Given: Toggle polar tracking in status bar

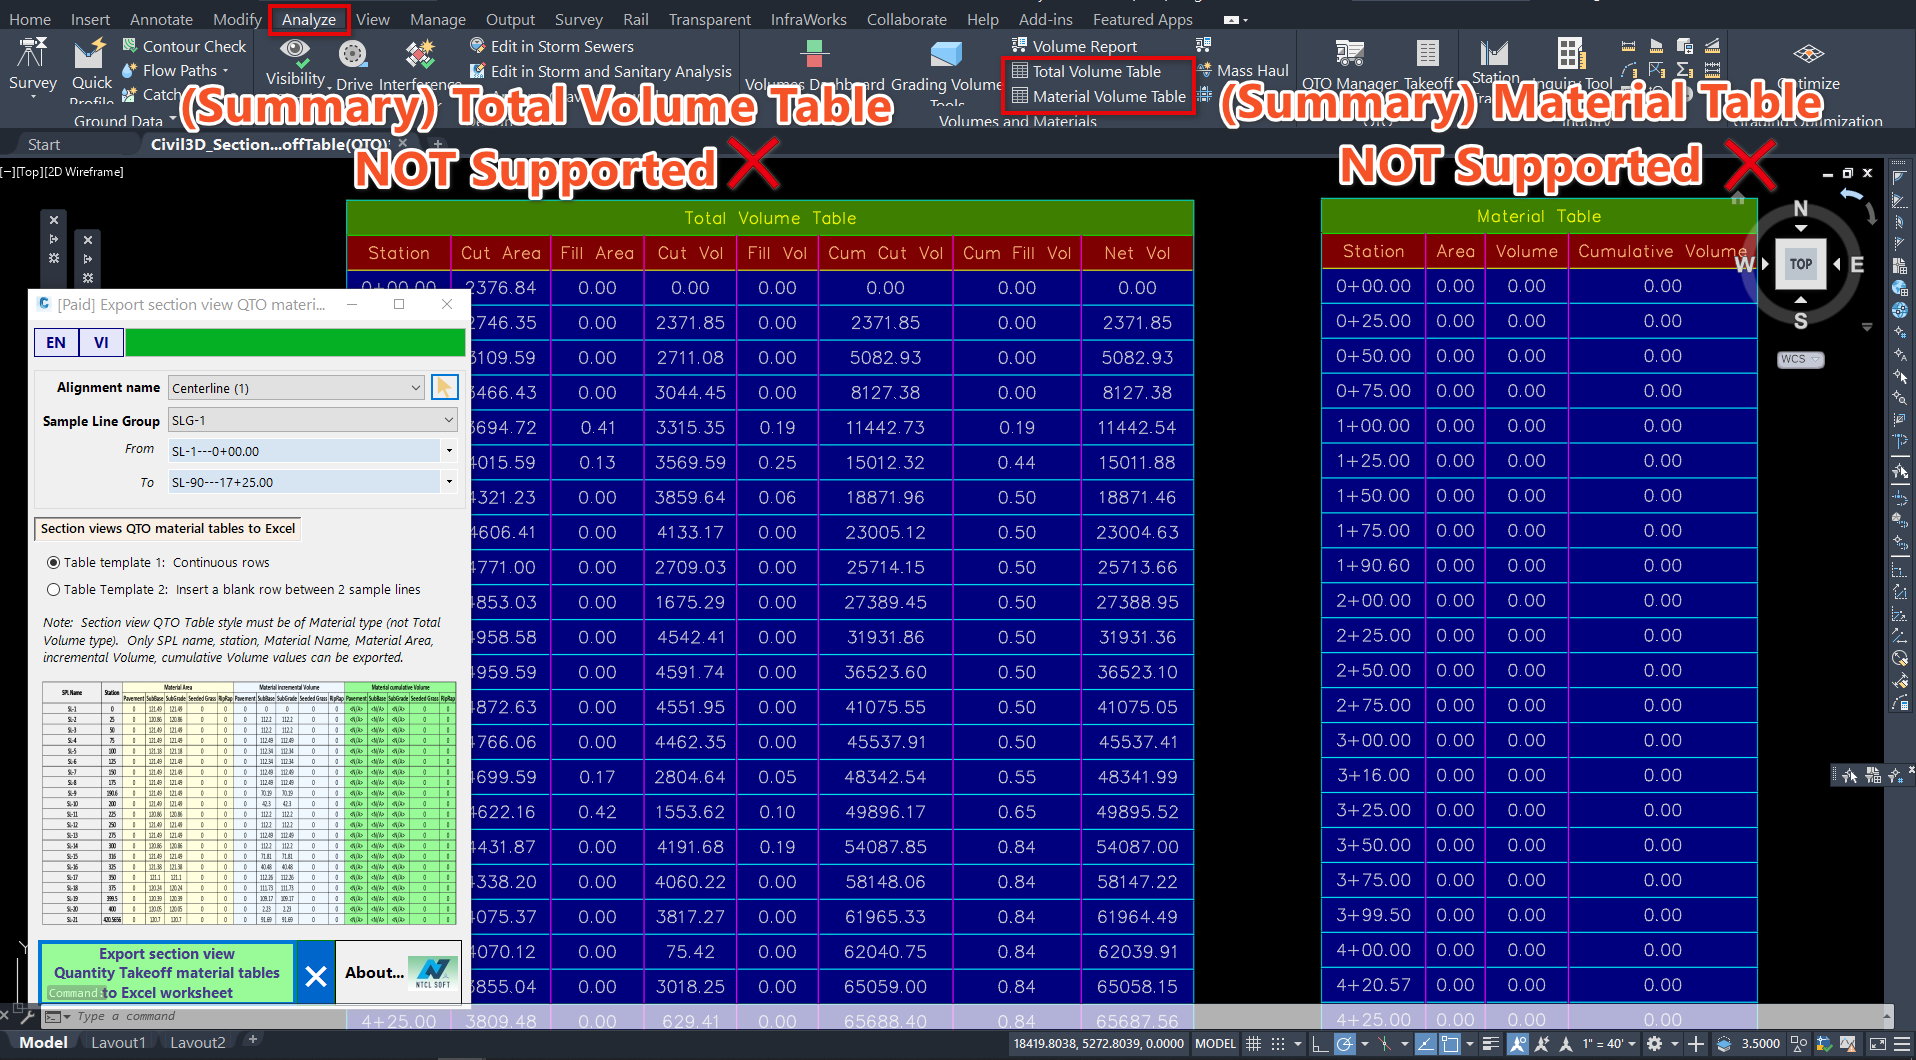Looking at the screenshot, I should [x=1345, y=1043].
